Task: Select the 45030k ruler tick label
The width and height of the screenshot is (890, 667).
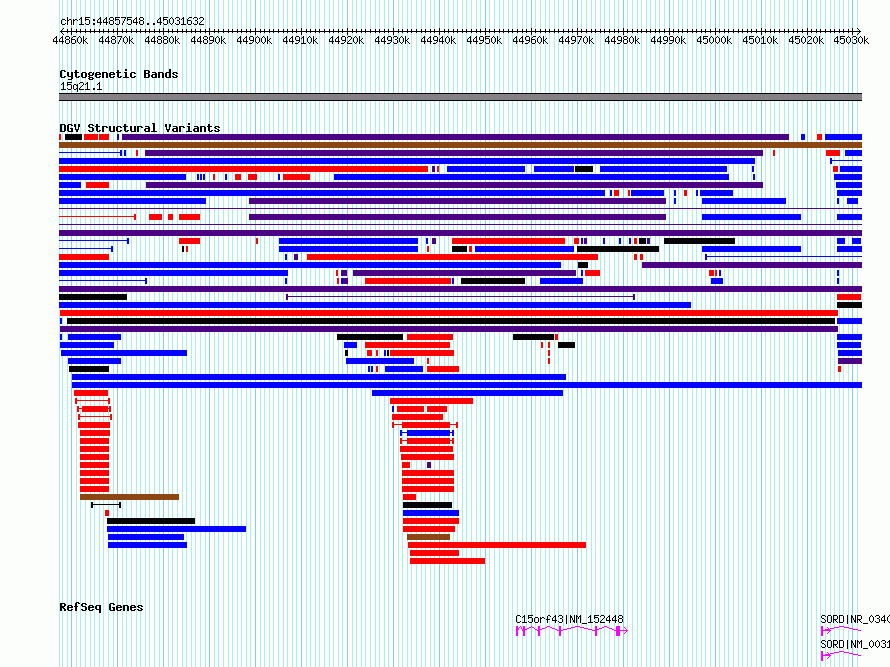Action: click(x=851, y=40)
